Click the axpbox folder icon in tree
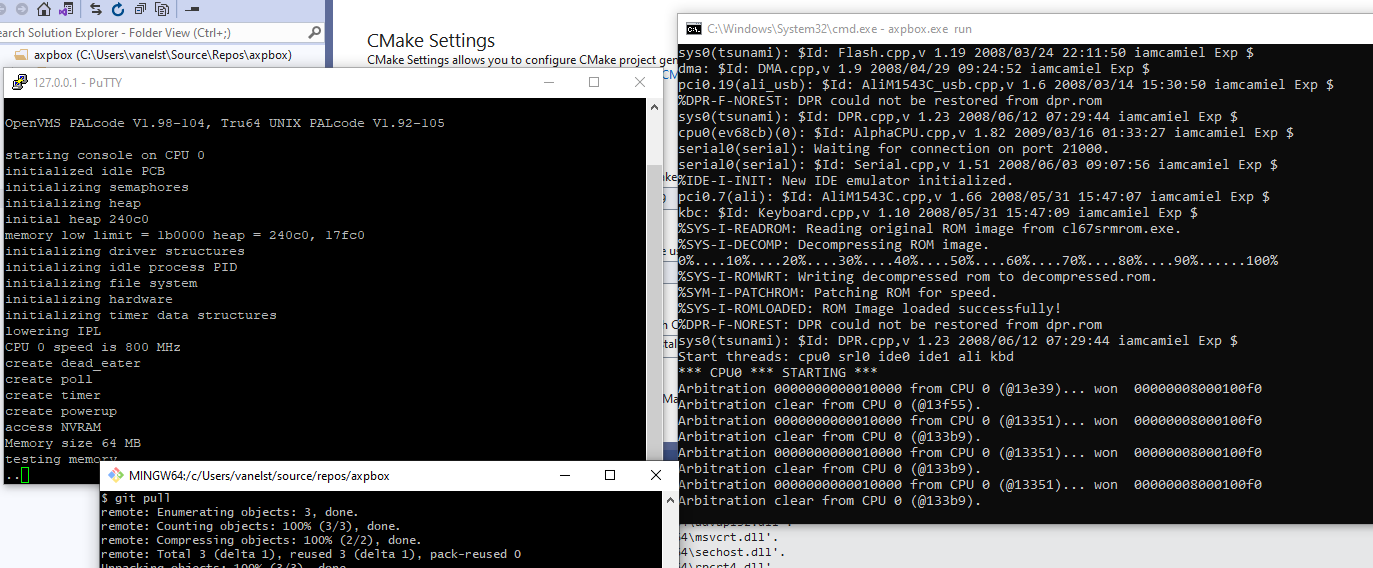The height and width of the screenshot is (568, 1373). coord(21,55)
